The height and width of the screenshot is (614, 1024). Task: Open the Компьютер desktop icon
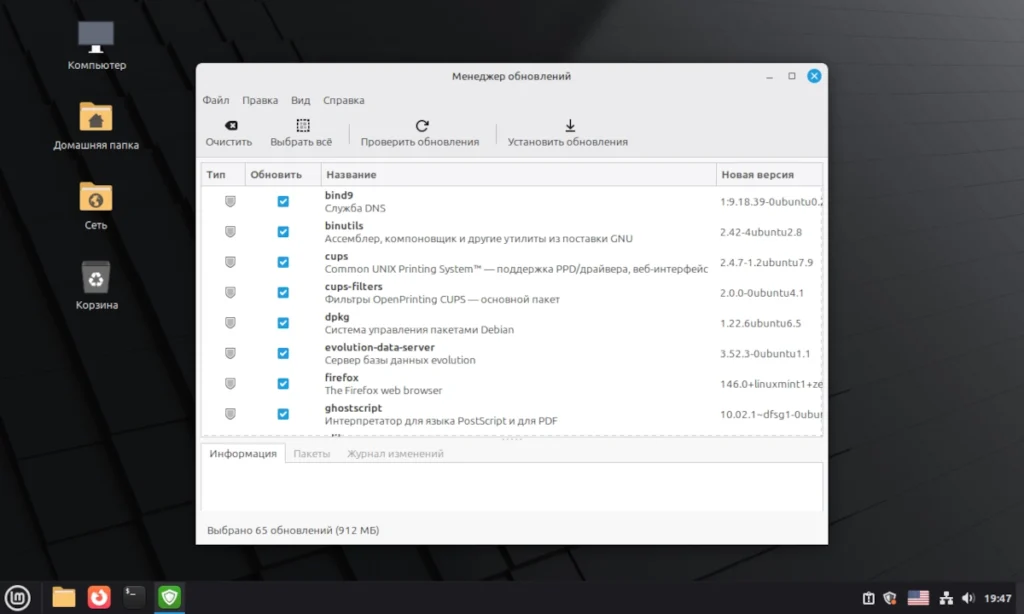pyautogui.click(x=96, y=44)
